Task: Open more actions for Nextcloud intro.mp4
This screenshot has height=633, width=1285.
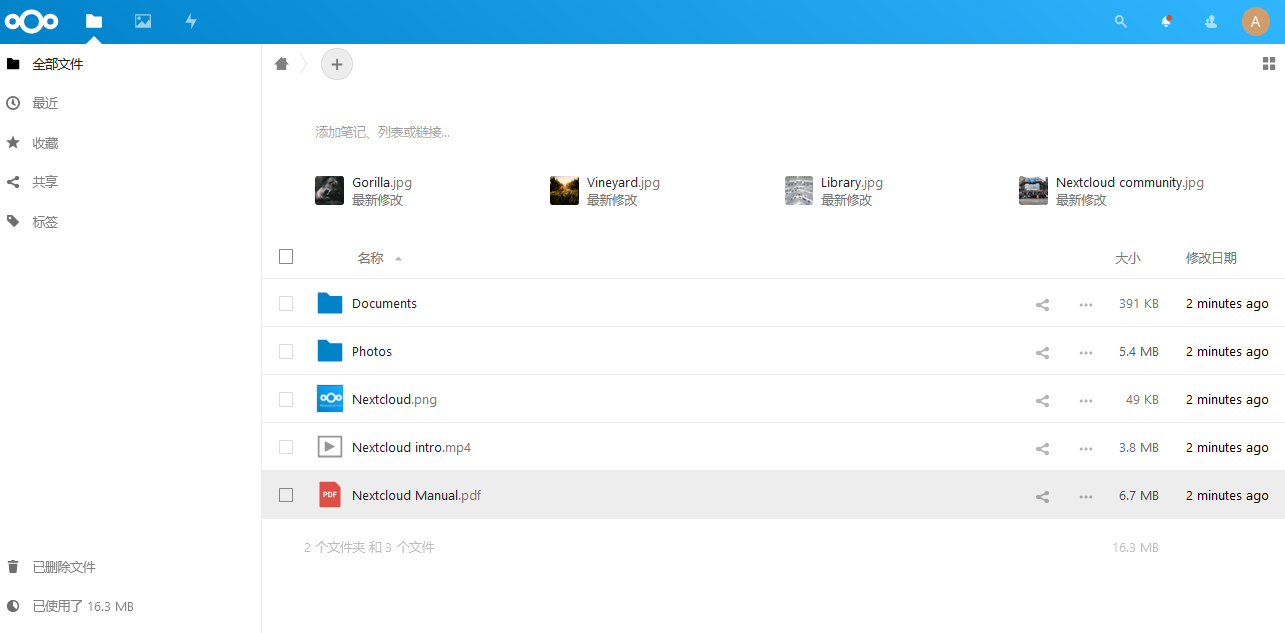Action: click(x=1086, y=448)
